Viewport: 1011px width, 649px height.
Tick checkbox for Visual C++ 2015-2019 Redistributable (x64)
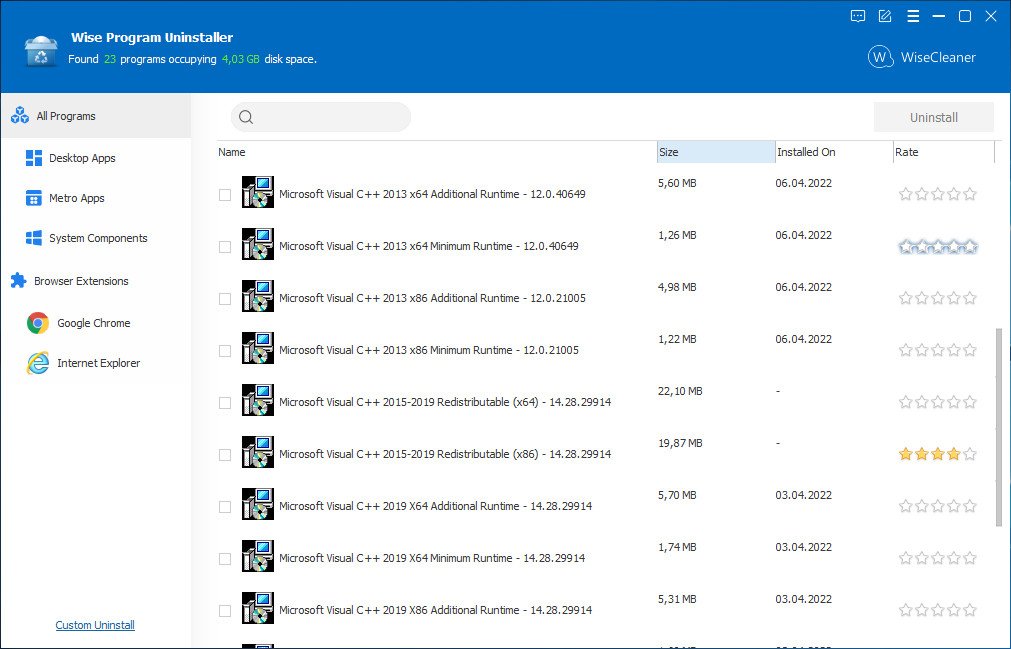[x=225, y=403]
